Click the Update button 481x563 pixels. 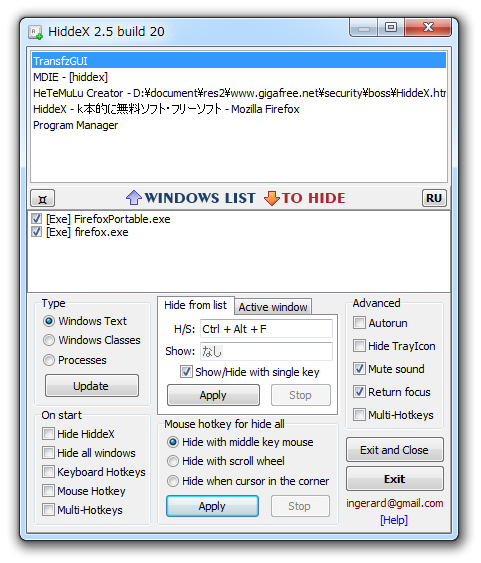click(x=92, y=386)
